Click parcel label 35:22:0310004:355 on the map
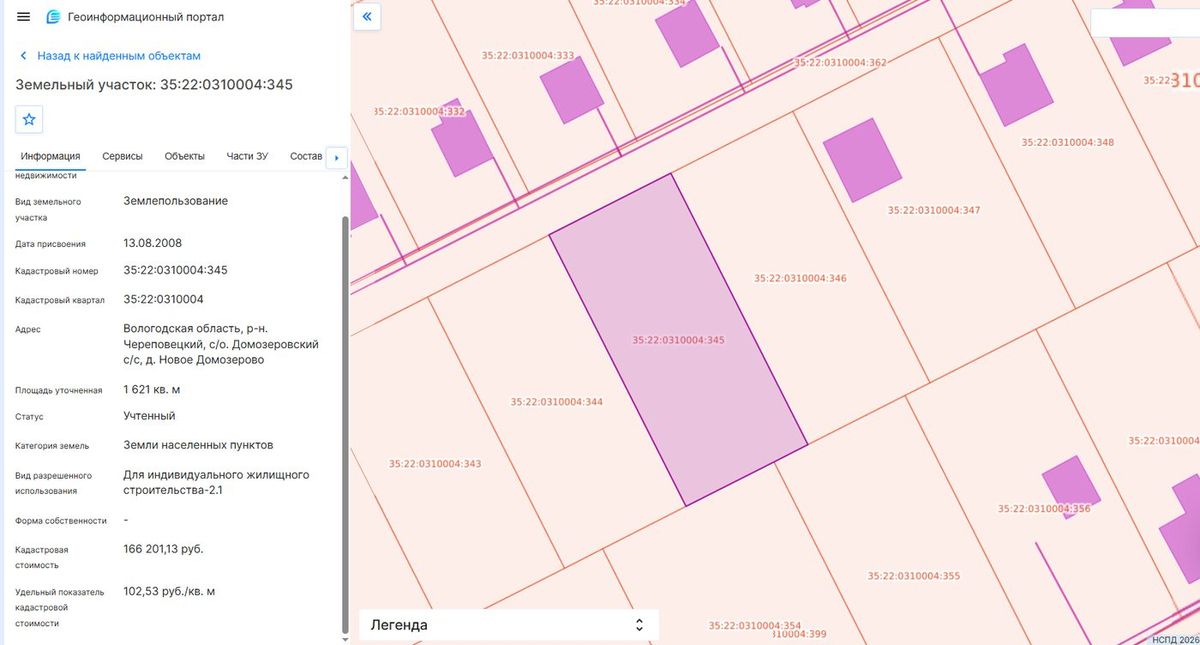Screen dimensions: 1200x645 (x=914, y=576)
